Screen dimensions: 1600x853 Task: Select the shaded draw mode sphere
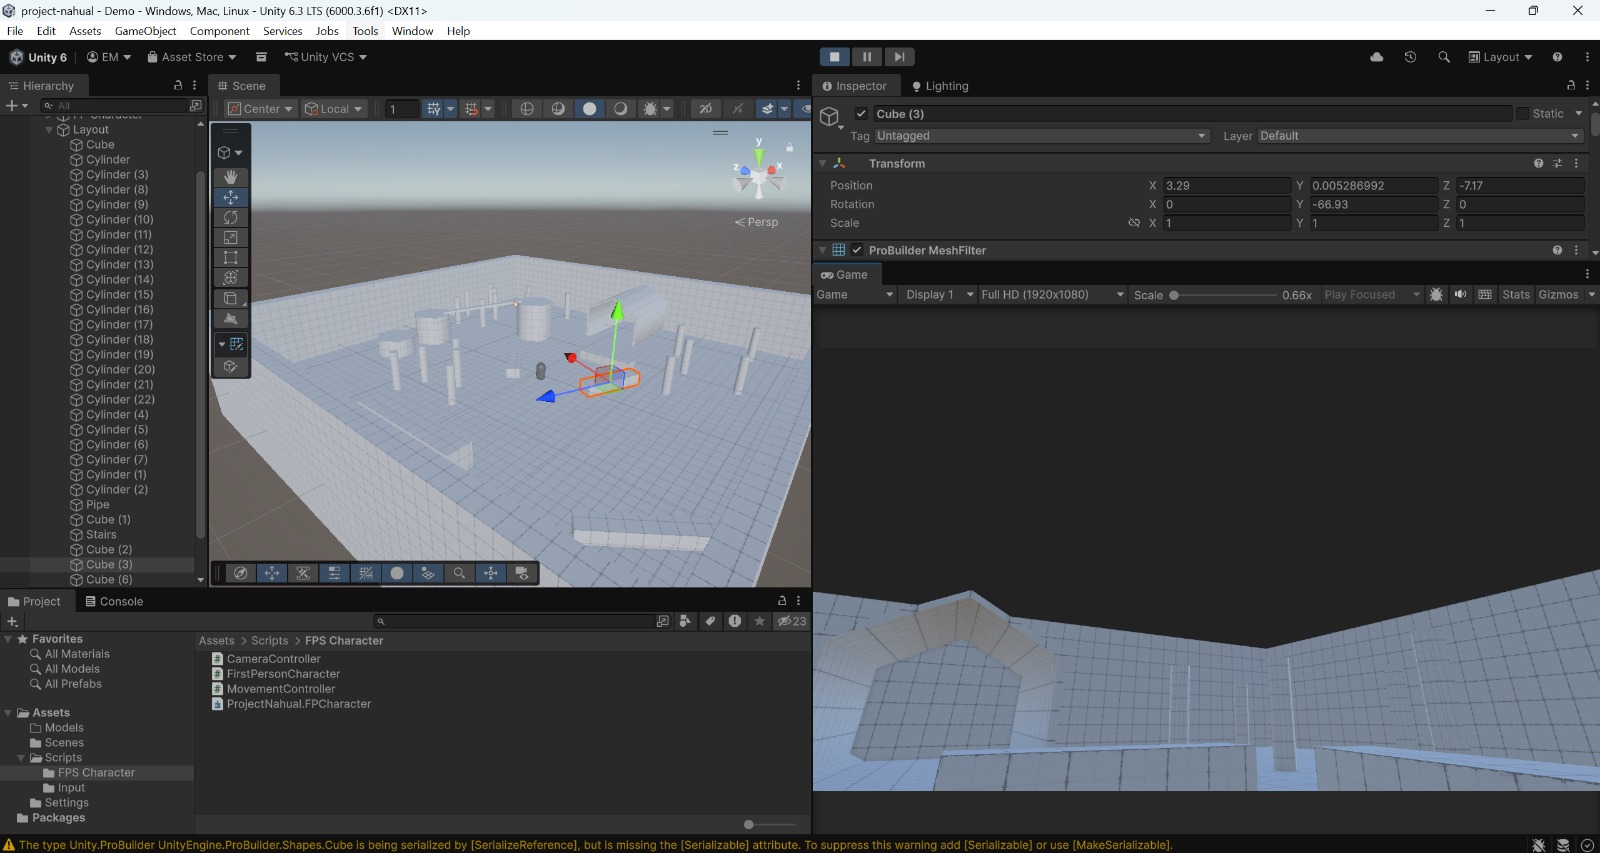click(x=590, y=109)
